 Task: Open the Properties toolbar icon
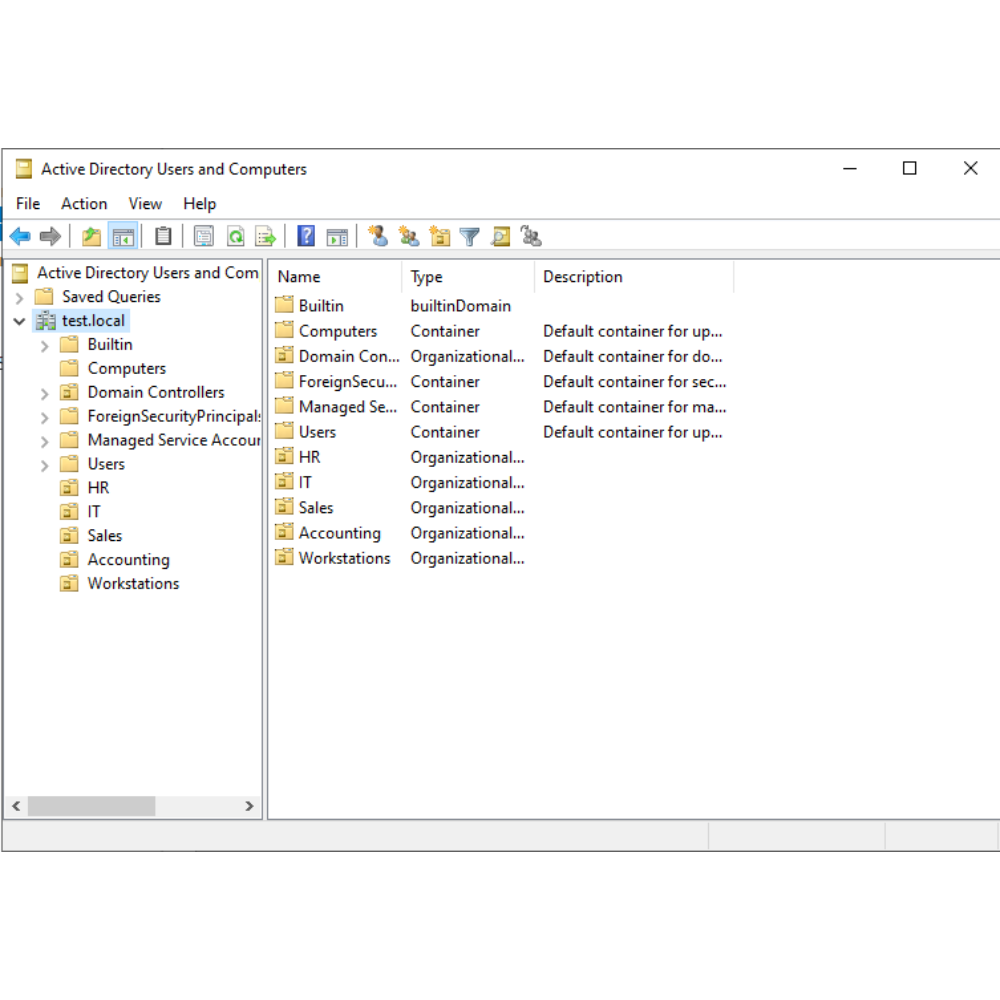click(204, 237)
